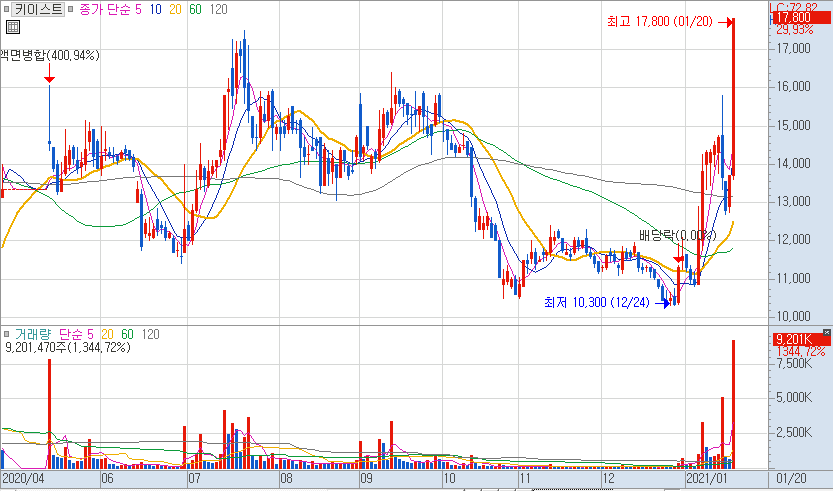The image size is (833, 491).
Task: Click the 액면병합(400.94%) annotation
Action: (x=50, y=55)
